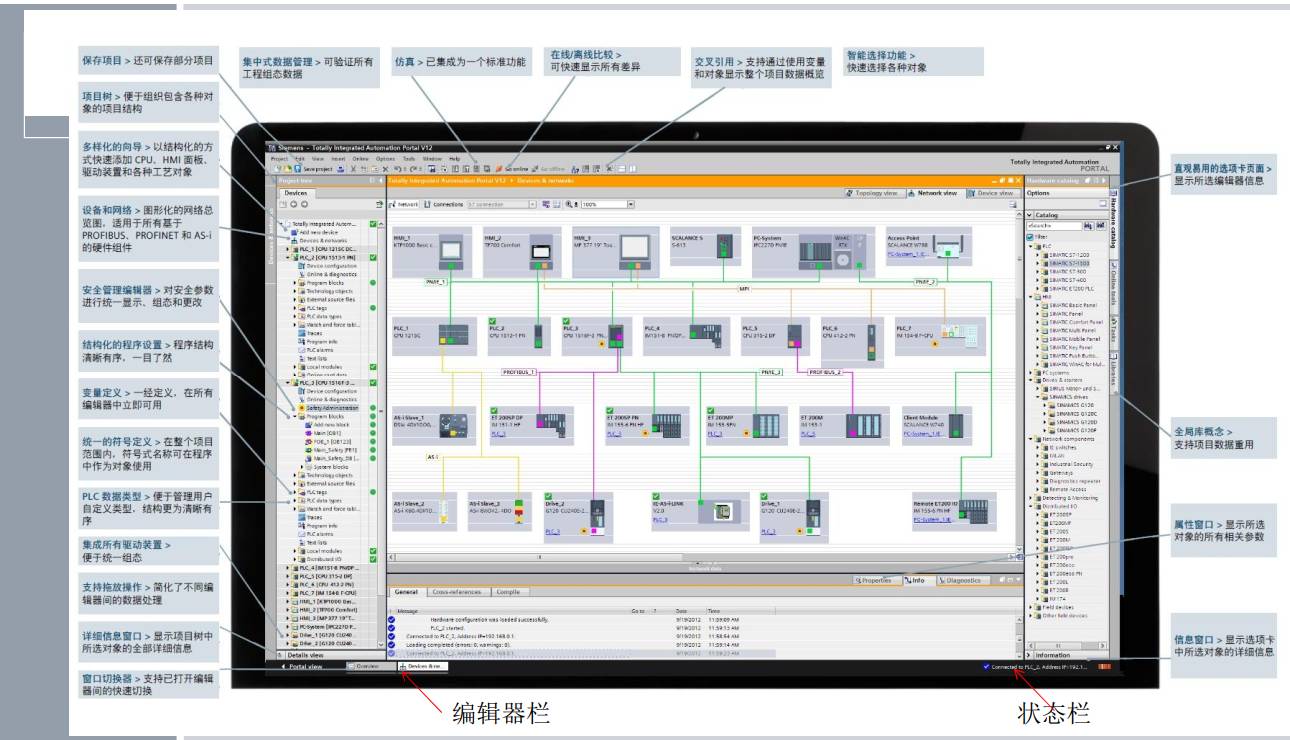Open the Project menu
The width and height of the screenshot is (1290, 740).
pyautogui.click(x=279, y=159)
